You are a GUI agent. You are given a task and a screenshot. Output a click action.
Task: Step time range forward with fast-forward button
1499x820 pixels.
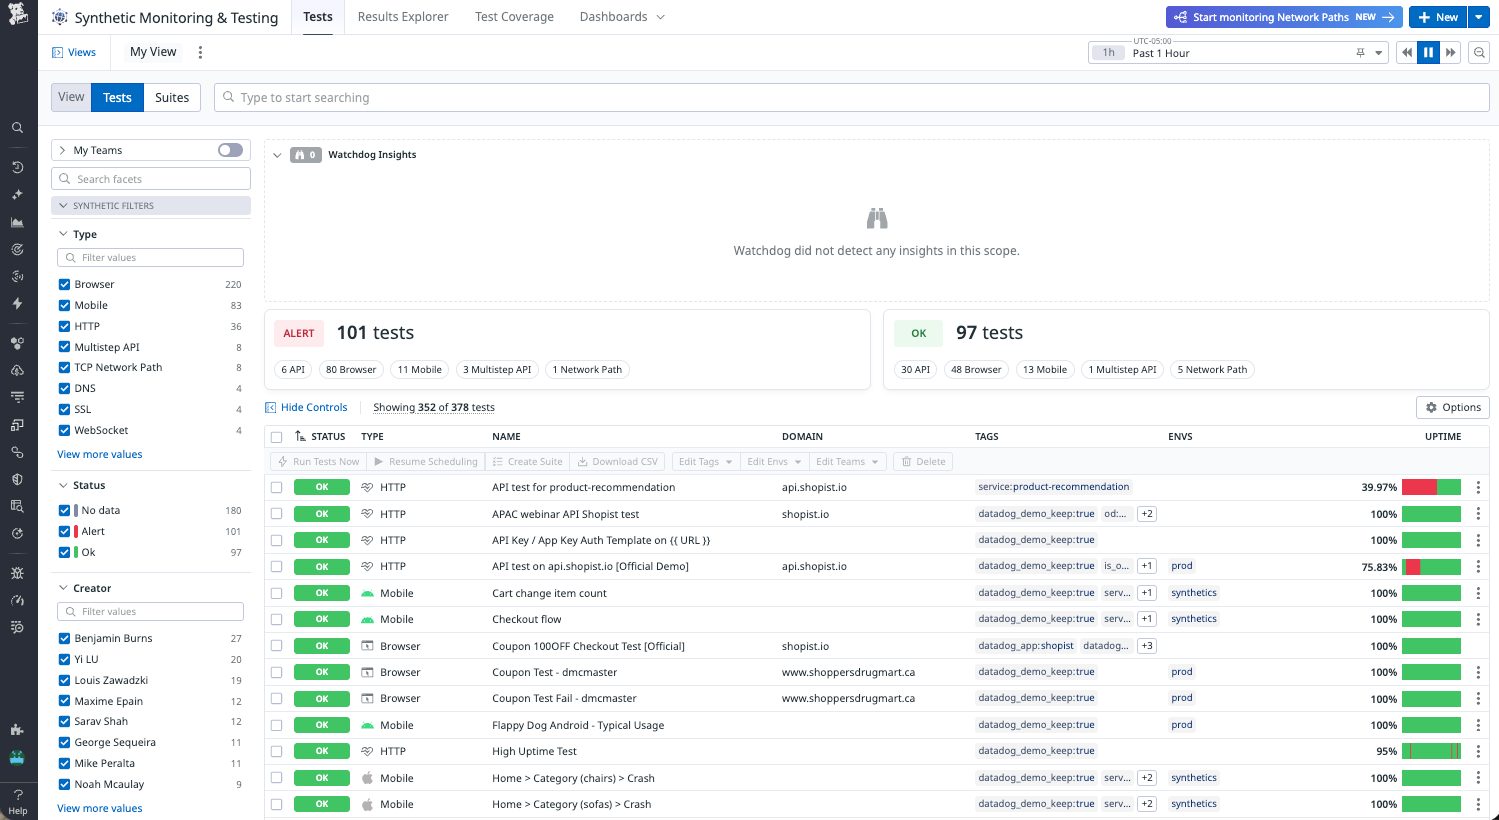[1450, 53]
